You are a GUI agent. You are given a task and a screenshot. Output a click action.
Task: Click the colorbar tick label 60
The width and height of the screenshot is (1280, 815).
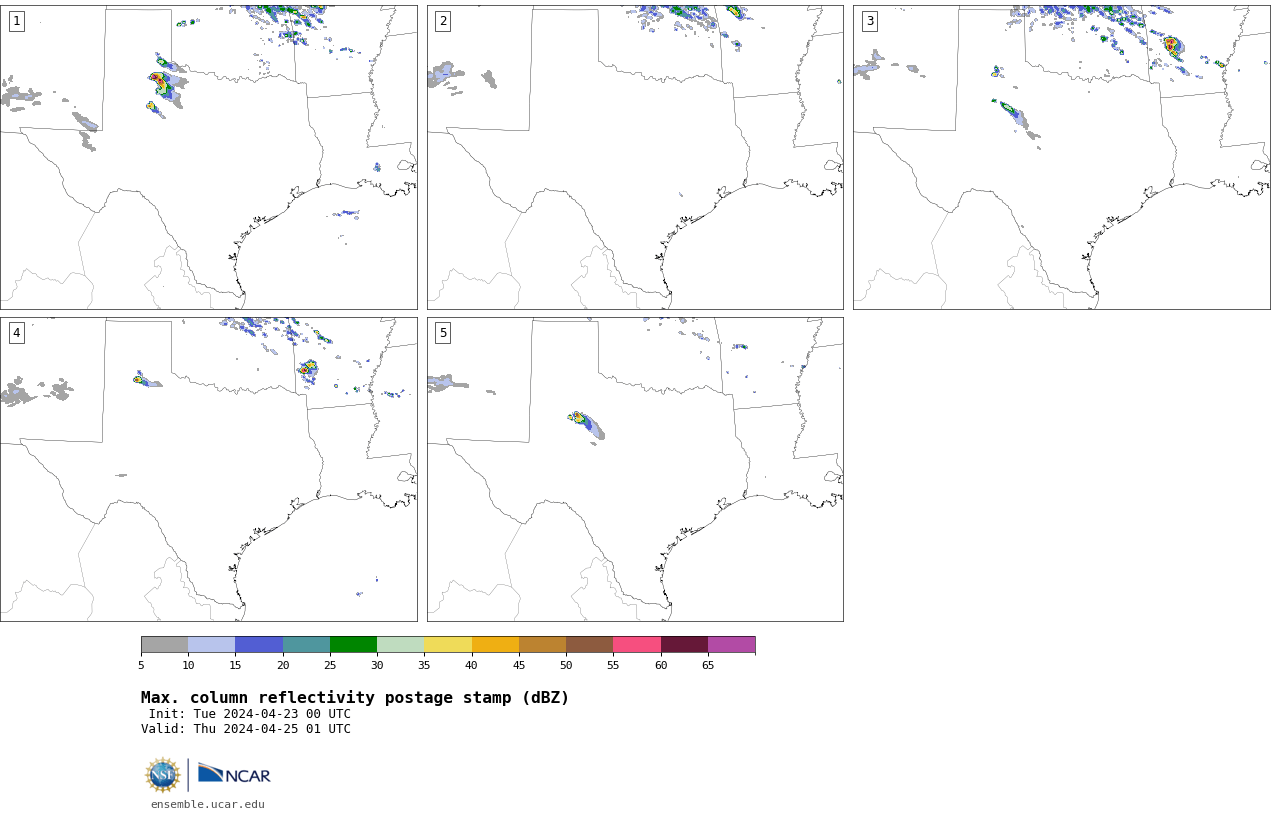pos(661,666)
